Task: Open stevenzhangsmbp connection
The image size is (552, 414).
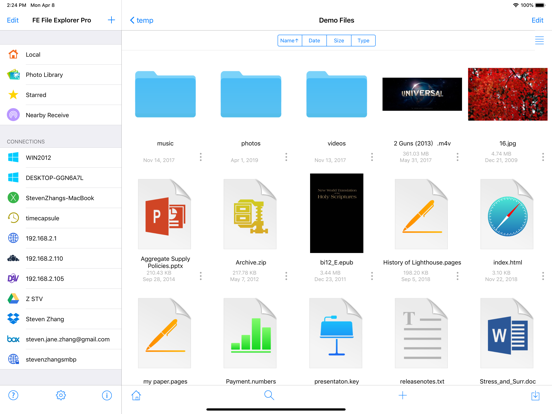Action: coord(61,359)
